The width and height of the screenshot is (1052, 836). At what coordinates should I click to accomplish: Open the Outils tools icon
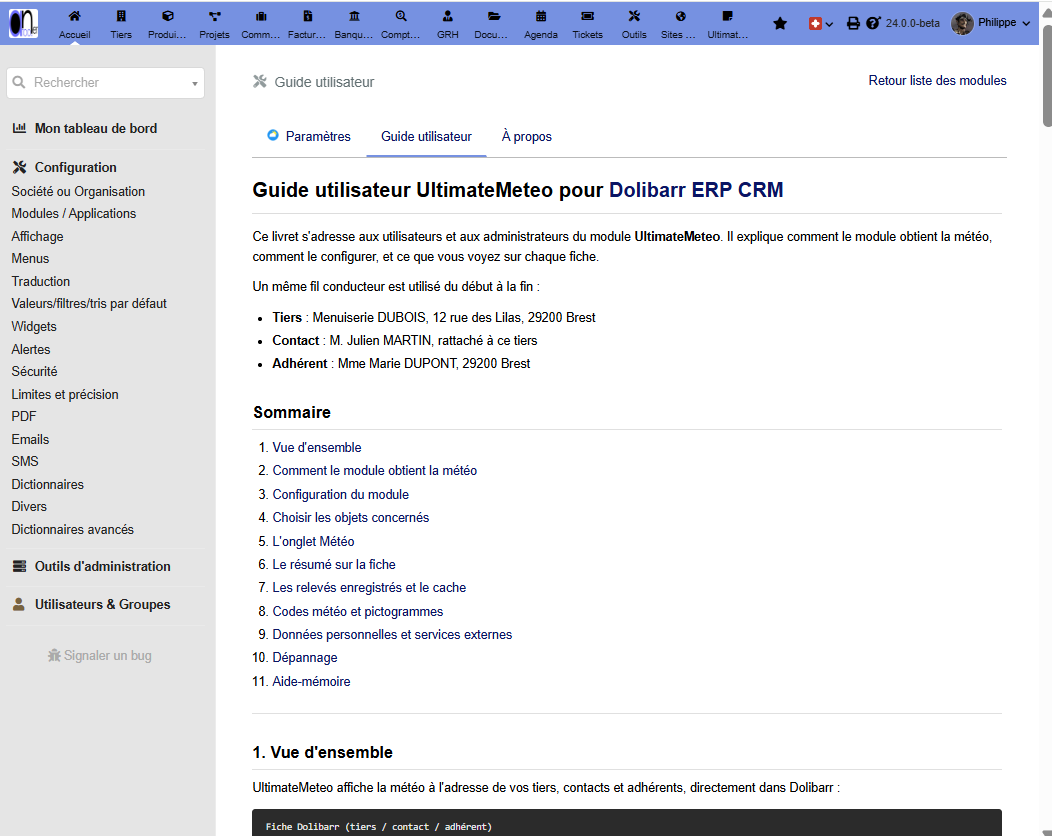click(x=634, y=16)
